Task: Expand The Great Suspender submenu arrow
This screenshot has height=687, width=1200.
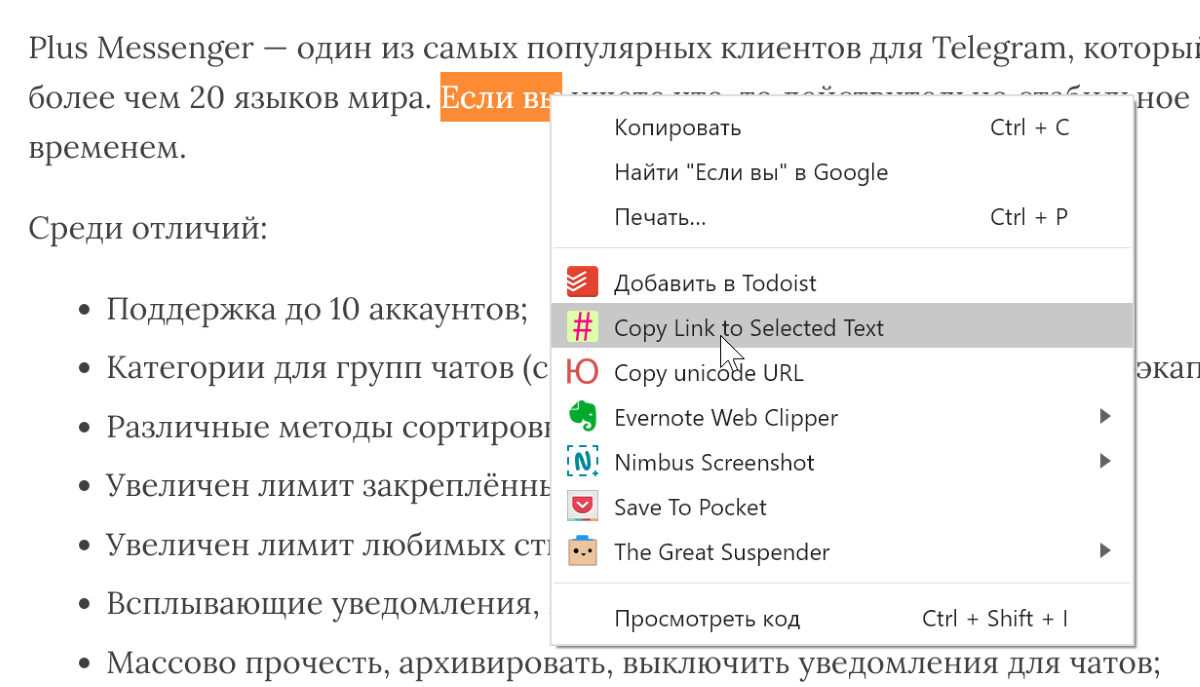Action: (x=1105, y=550)
